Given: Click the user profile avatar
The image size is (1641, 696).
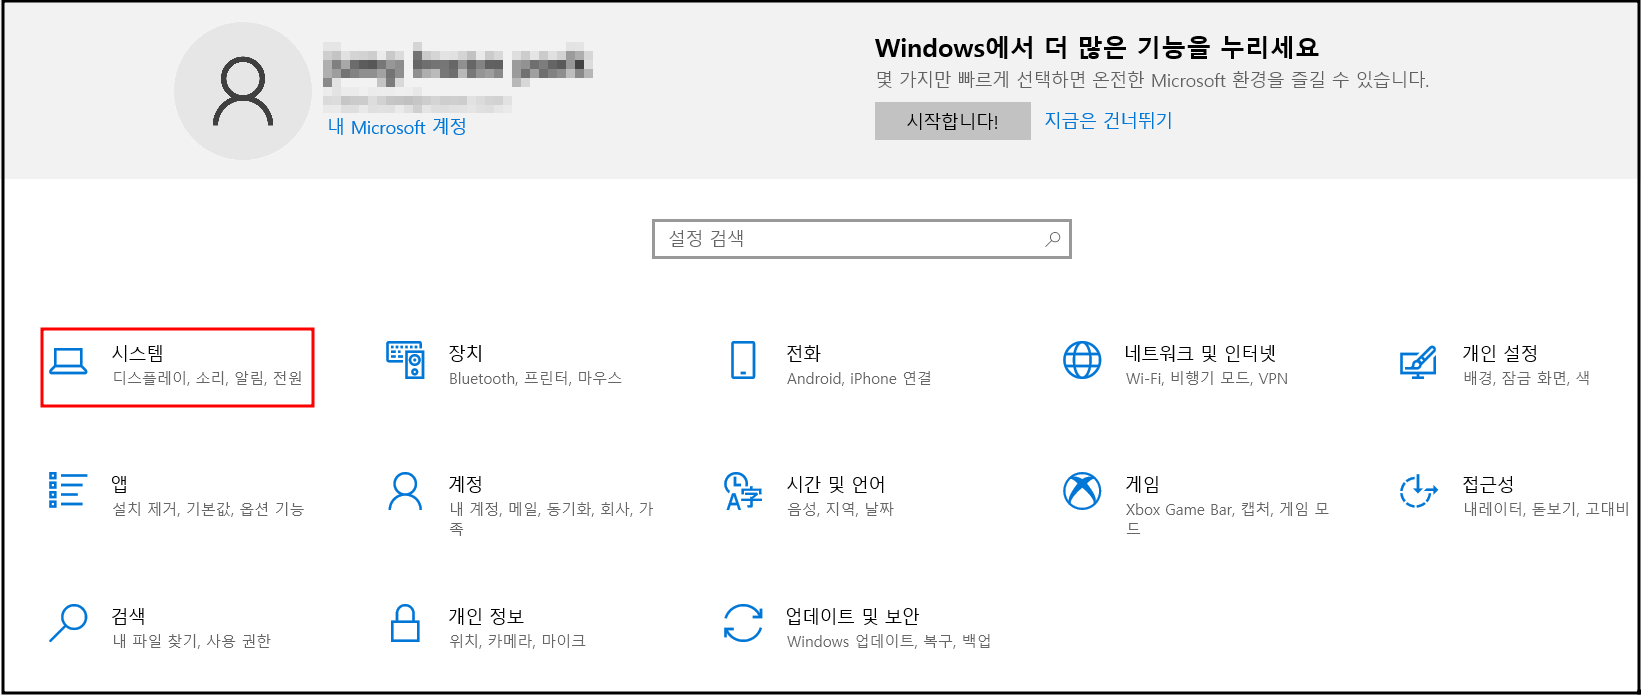Looking at the screenshot, I should [243, 91].
